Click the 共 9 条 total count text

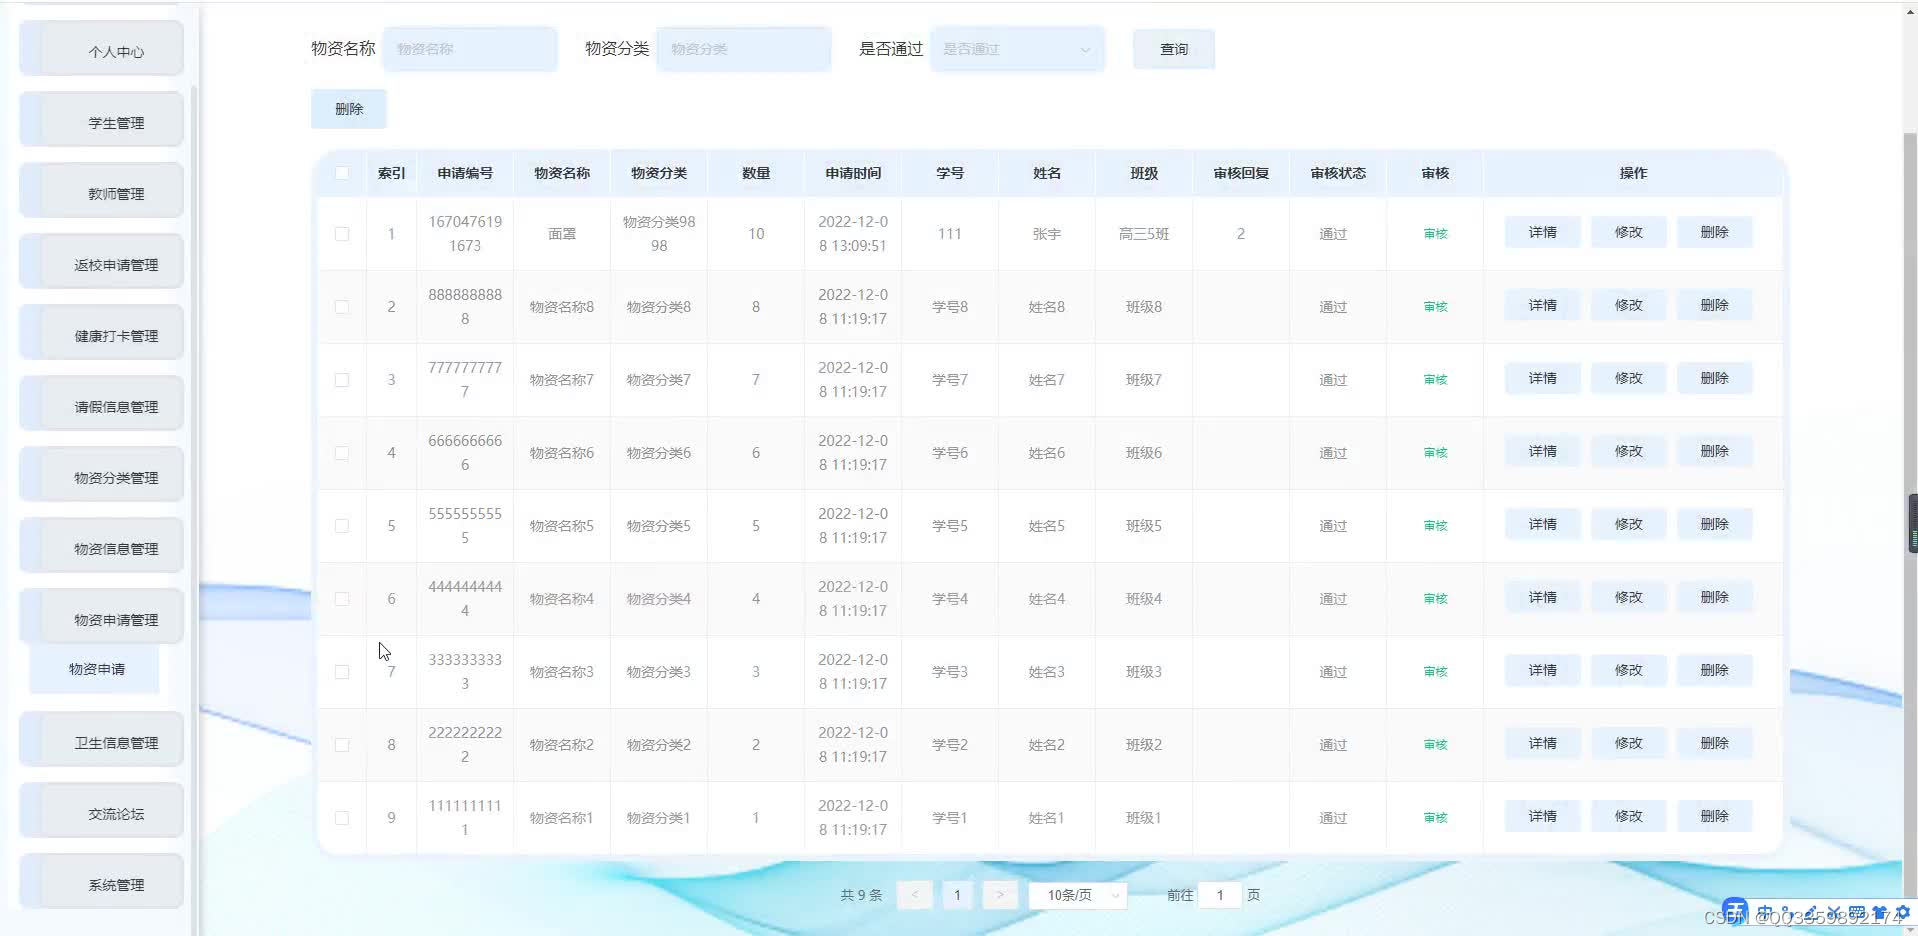[x=861, y=895]
